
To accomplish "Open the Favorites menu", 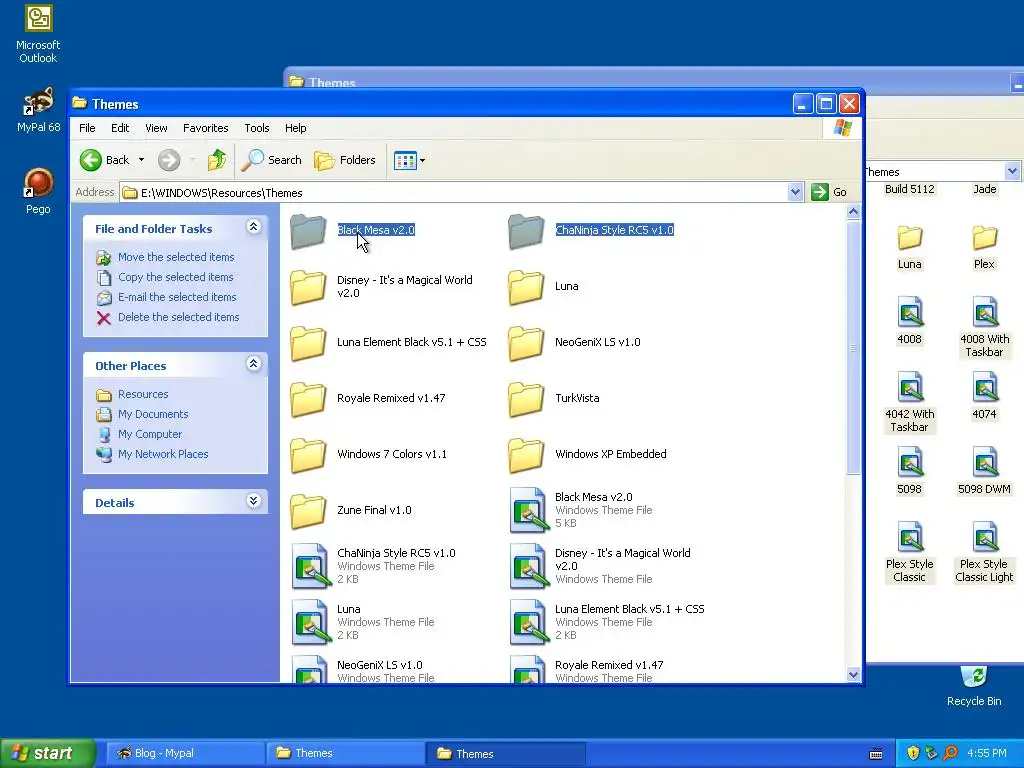I will [x=205, y=128].
